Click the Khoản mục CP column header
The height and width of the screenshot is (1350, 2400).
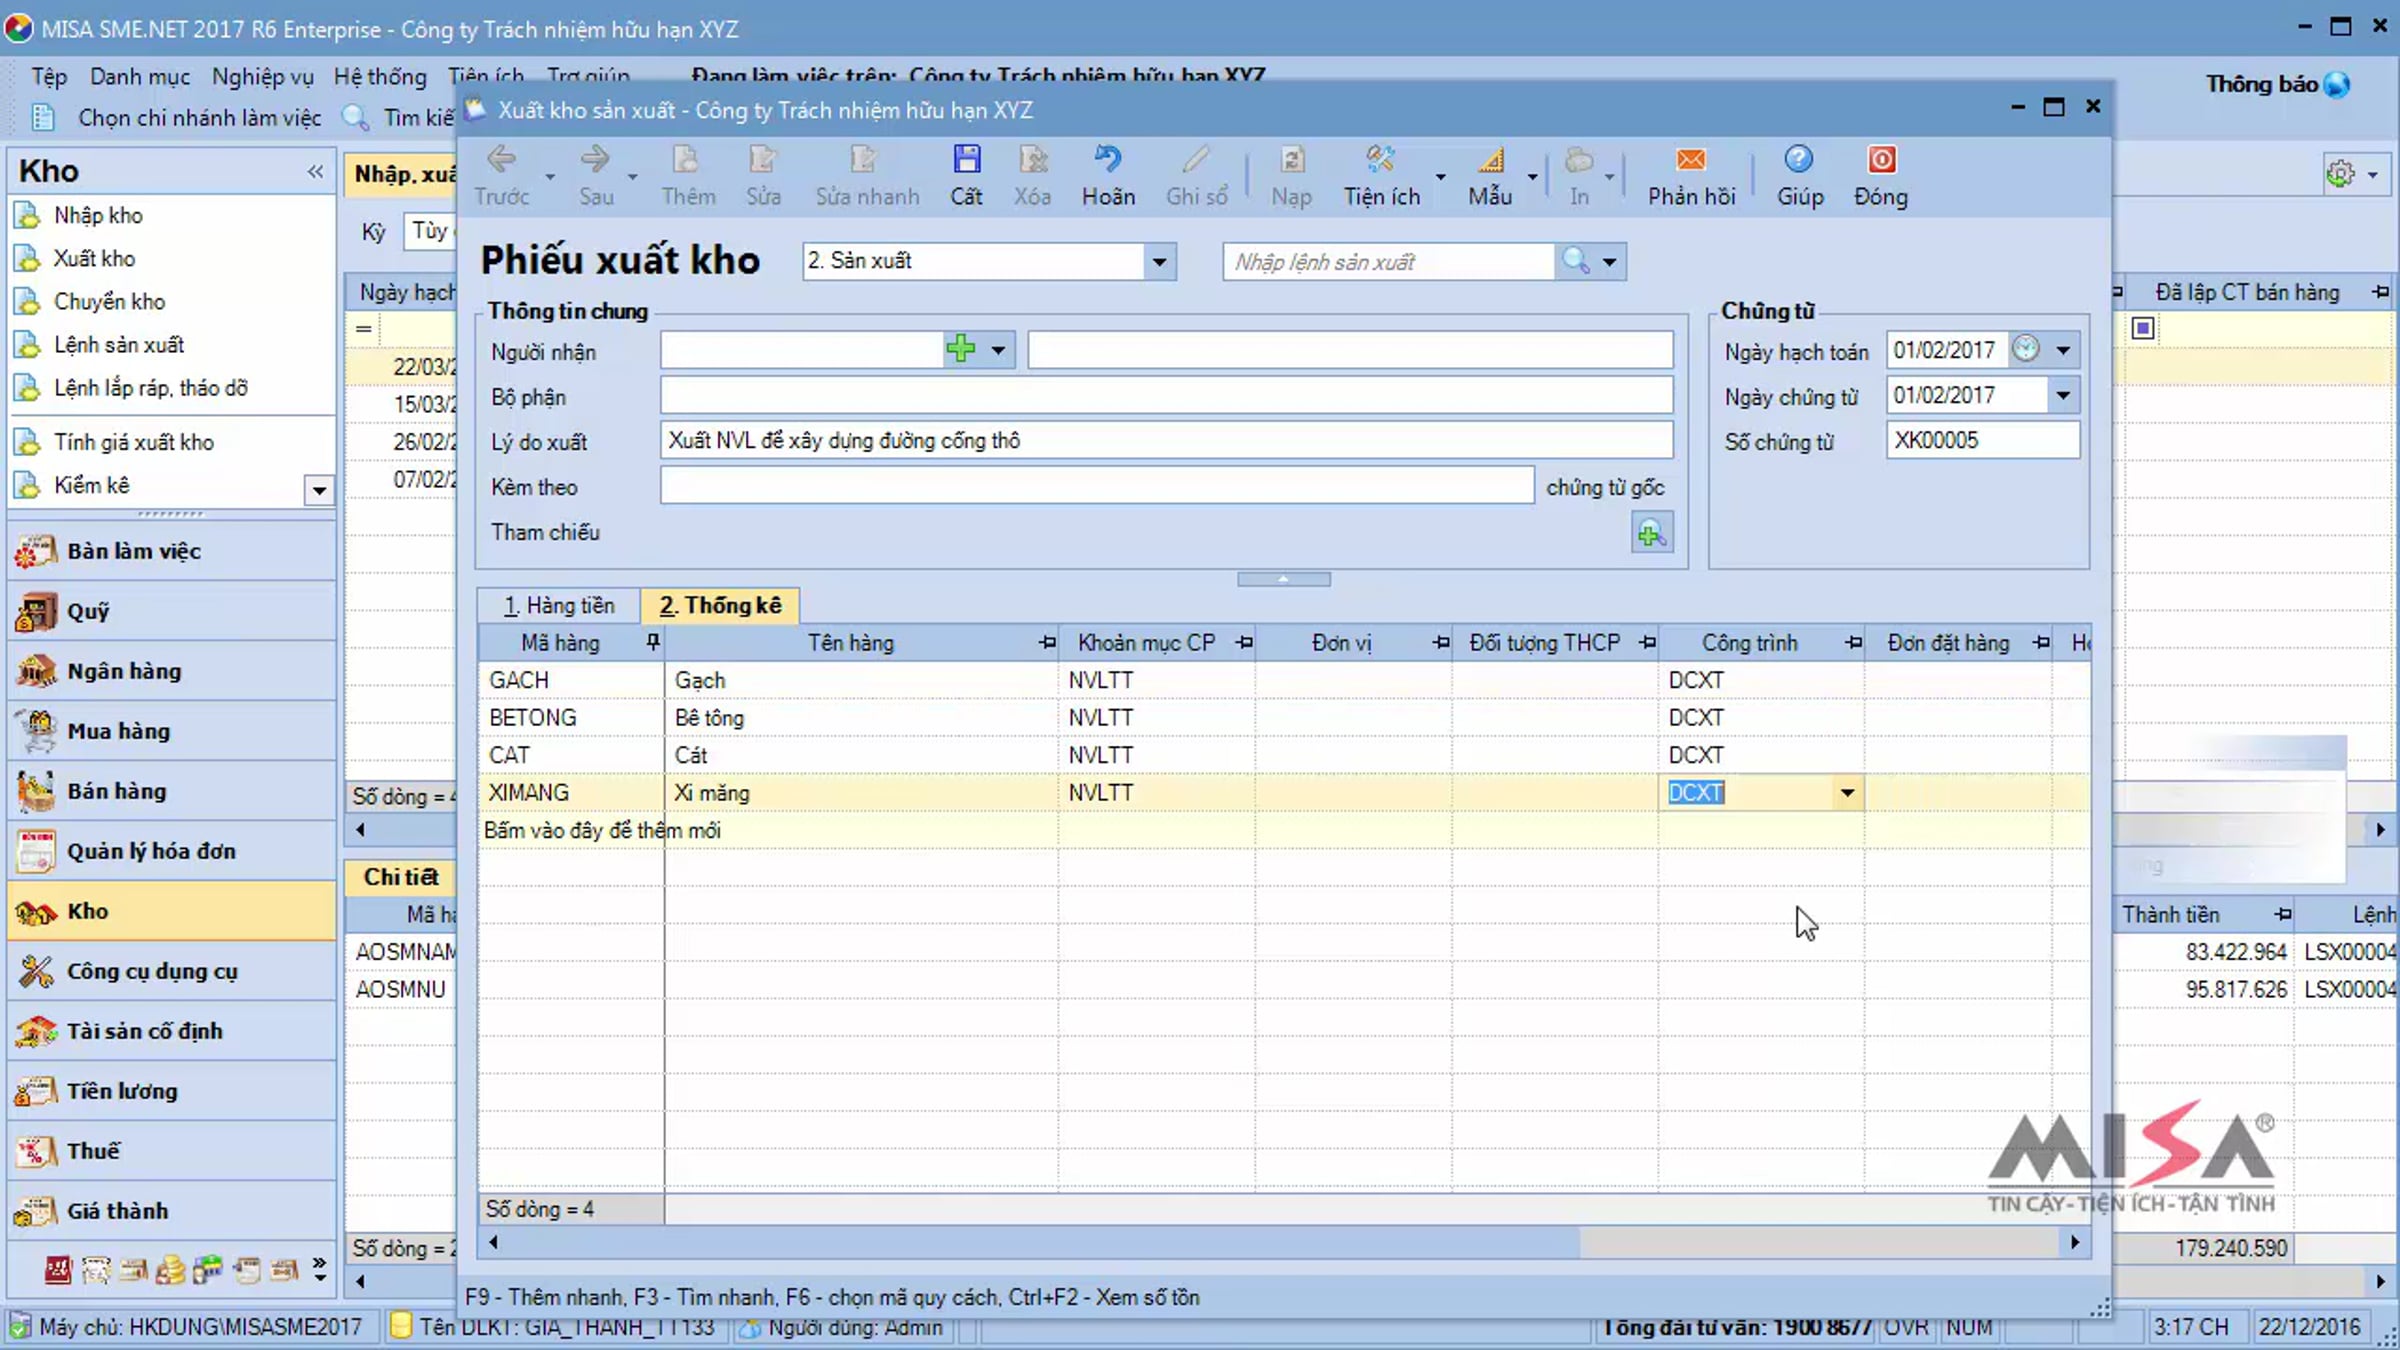1146,643
